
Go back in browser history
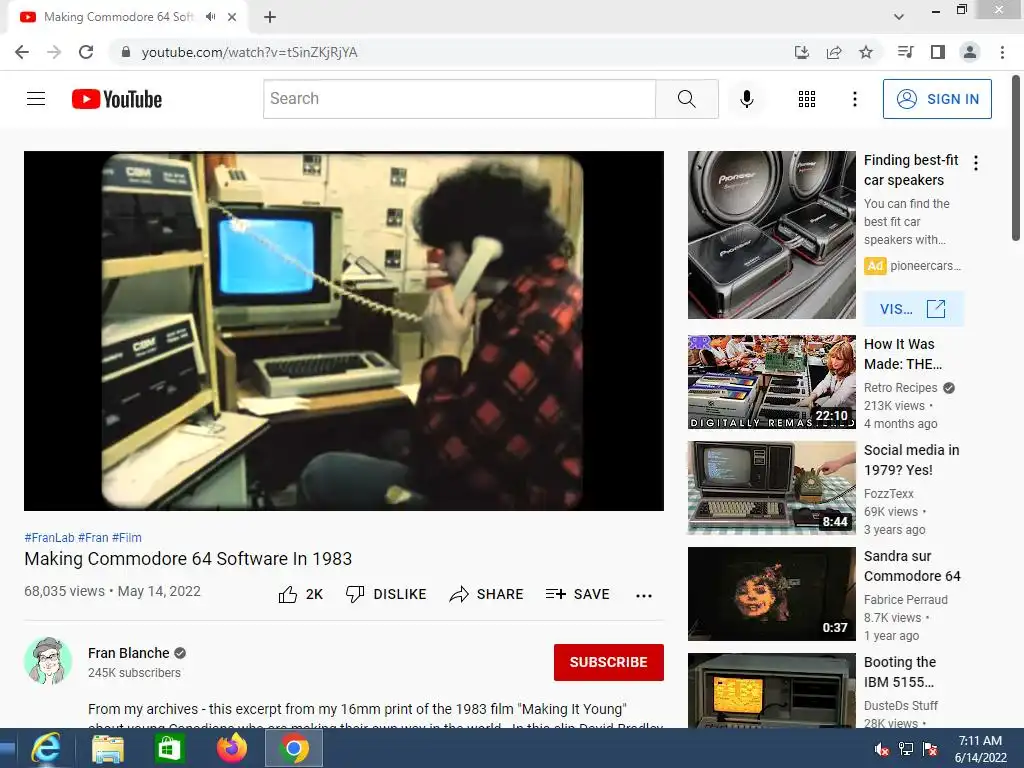tap(22, 52)
